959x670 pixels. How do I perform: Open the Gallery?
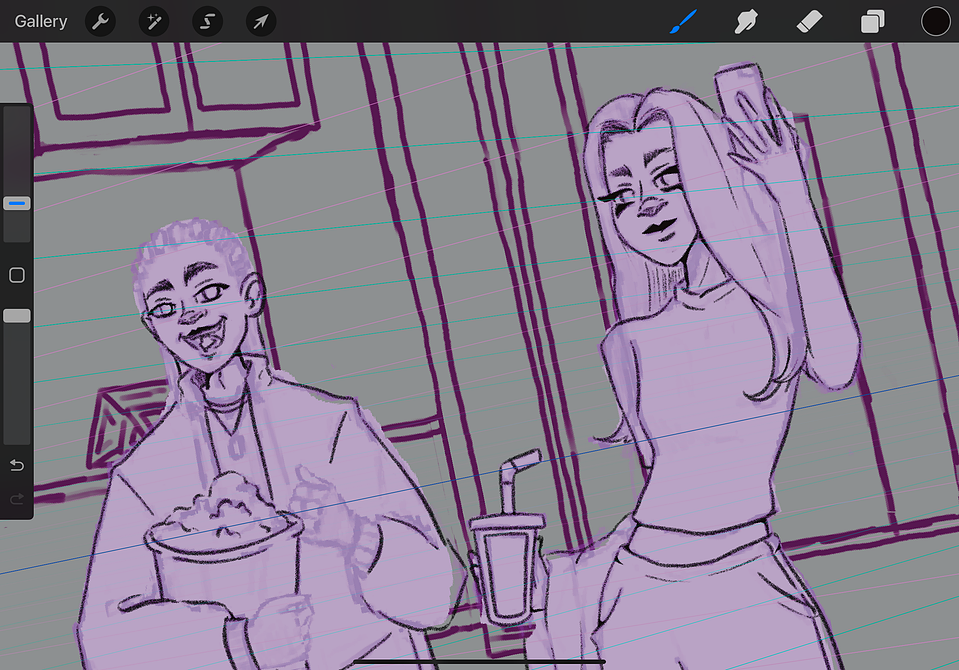pyautogui.click(x=40, y=21)
